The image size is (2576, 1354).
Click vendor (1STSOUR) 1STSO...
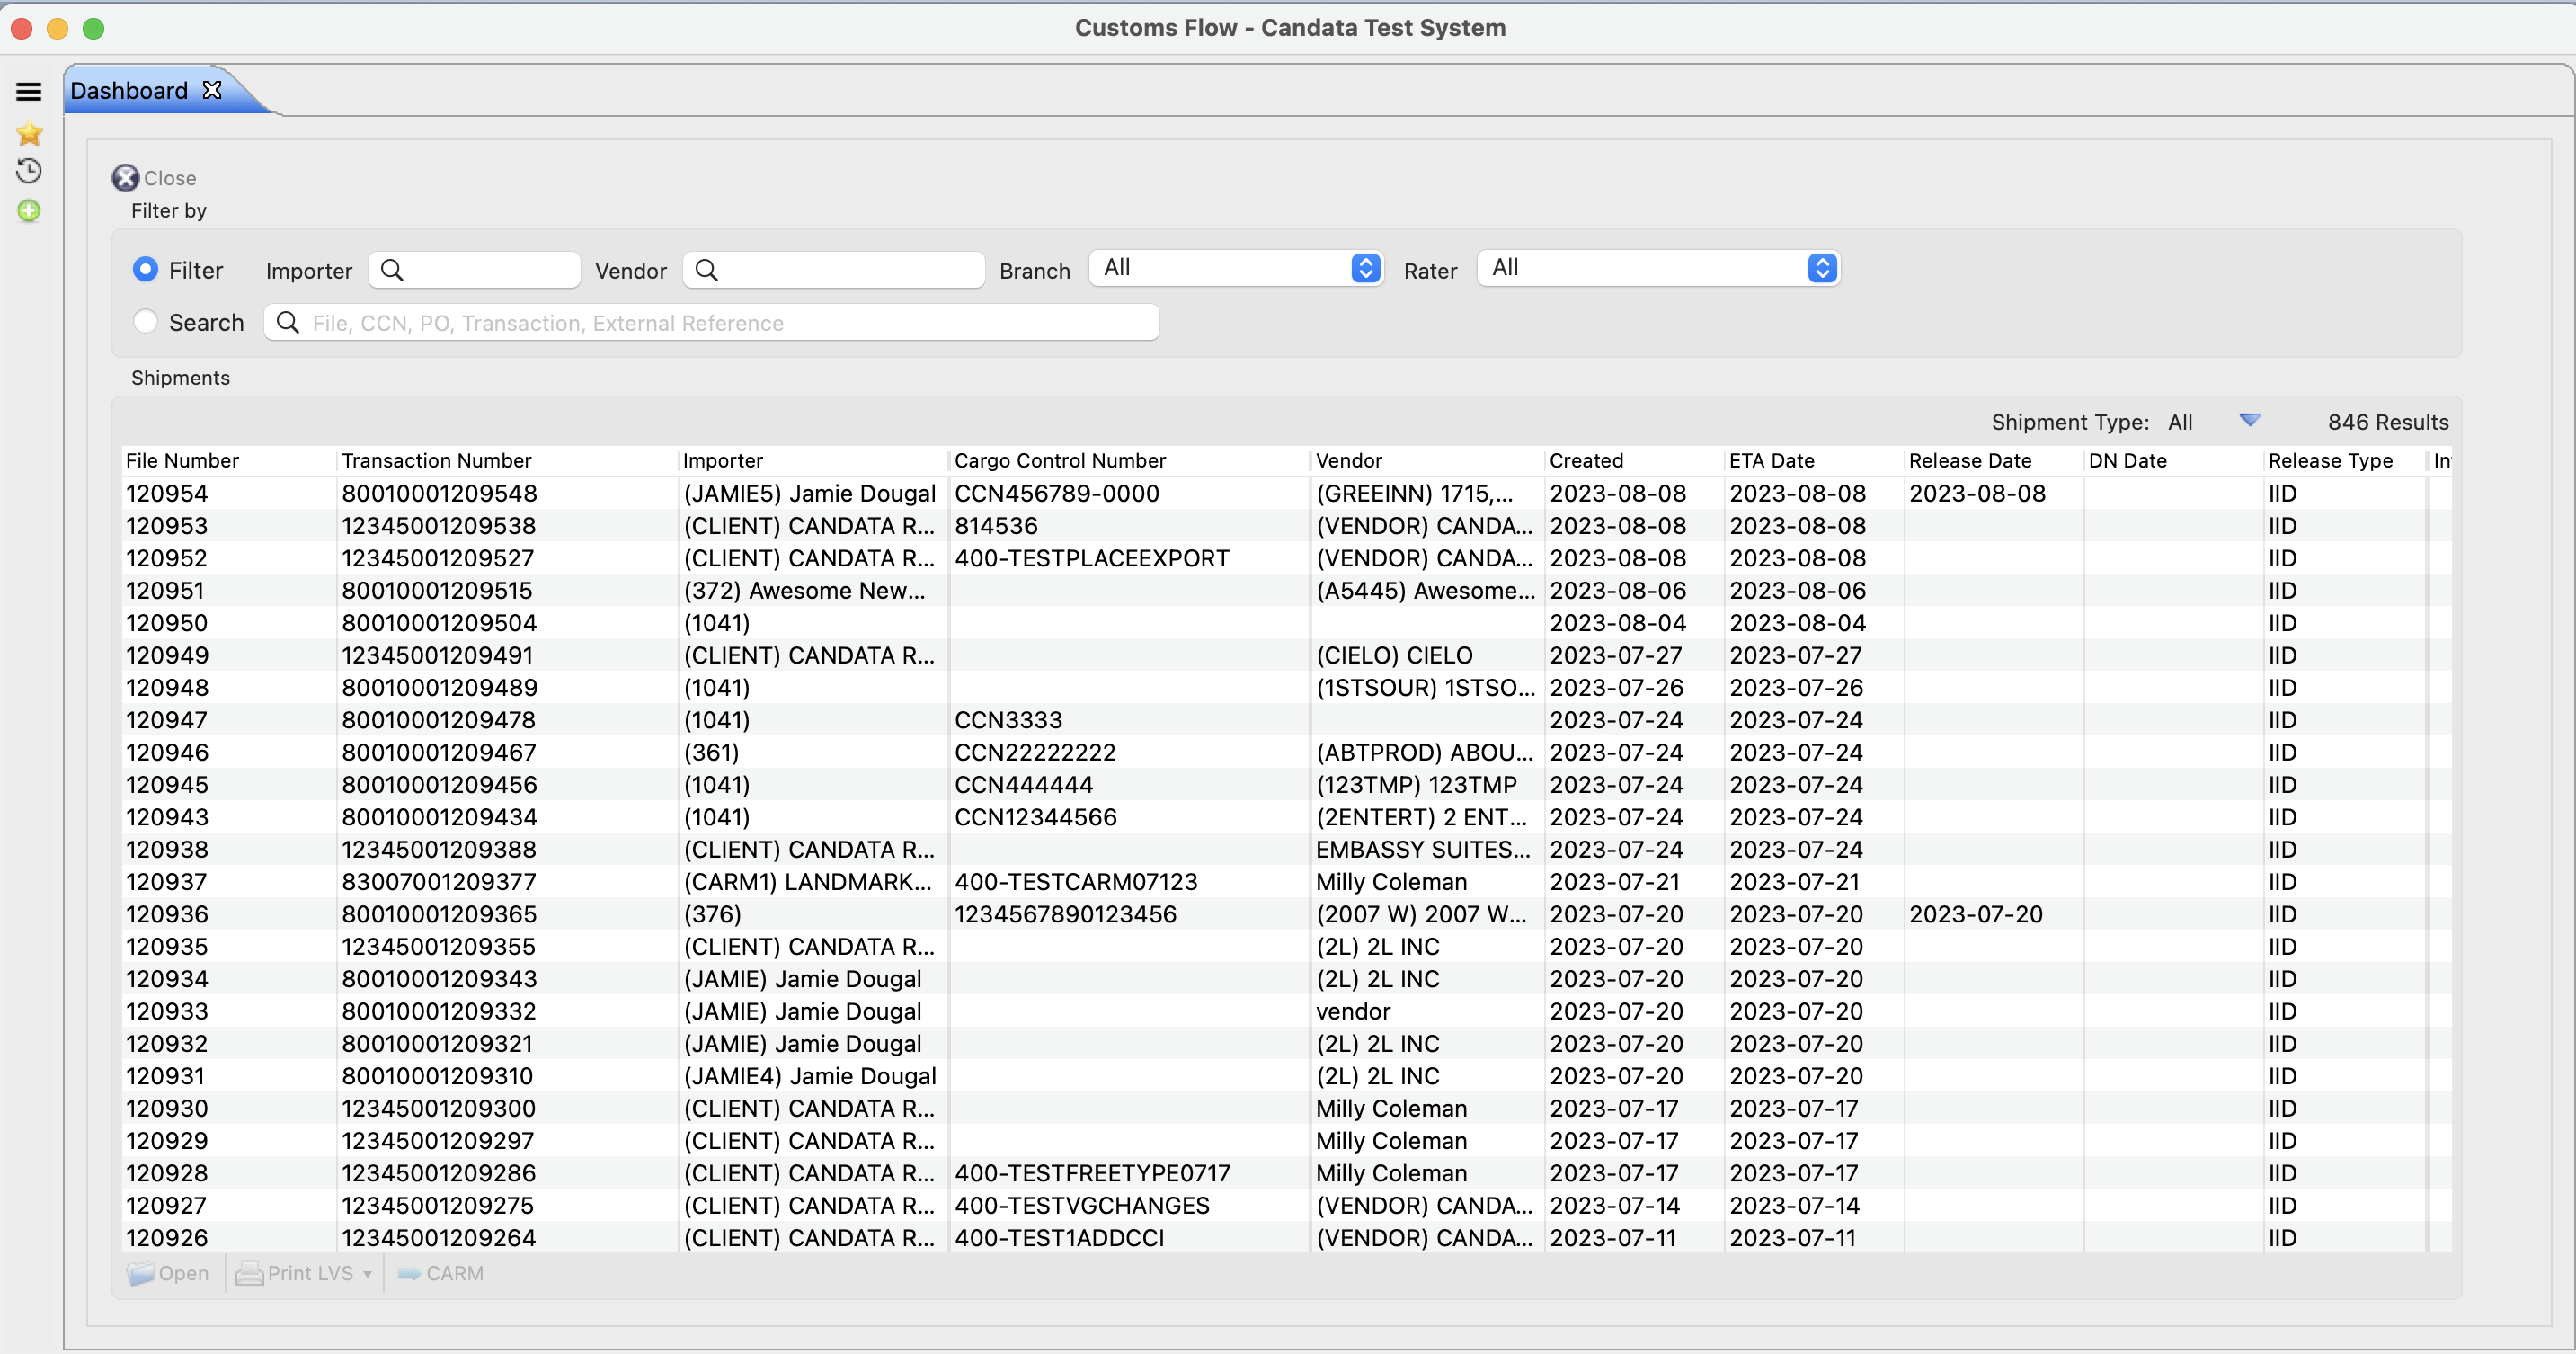[1425, 687]
